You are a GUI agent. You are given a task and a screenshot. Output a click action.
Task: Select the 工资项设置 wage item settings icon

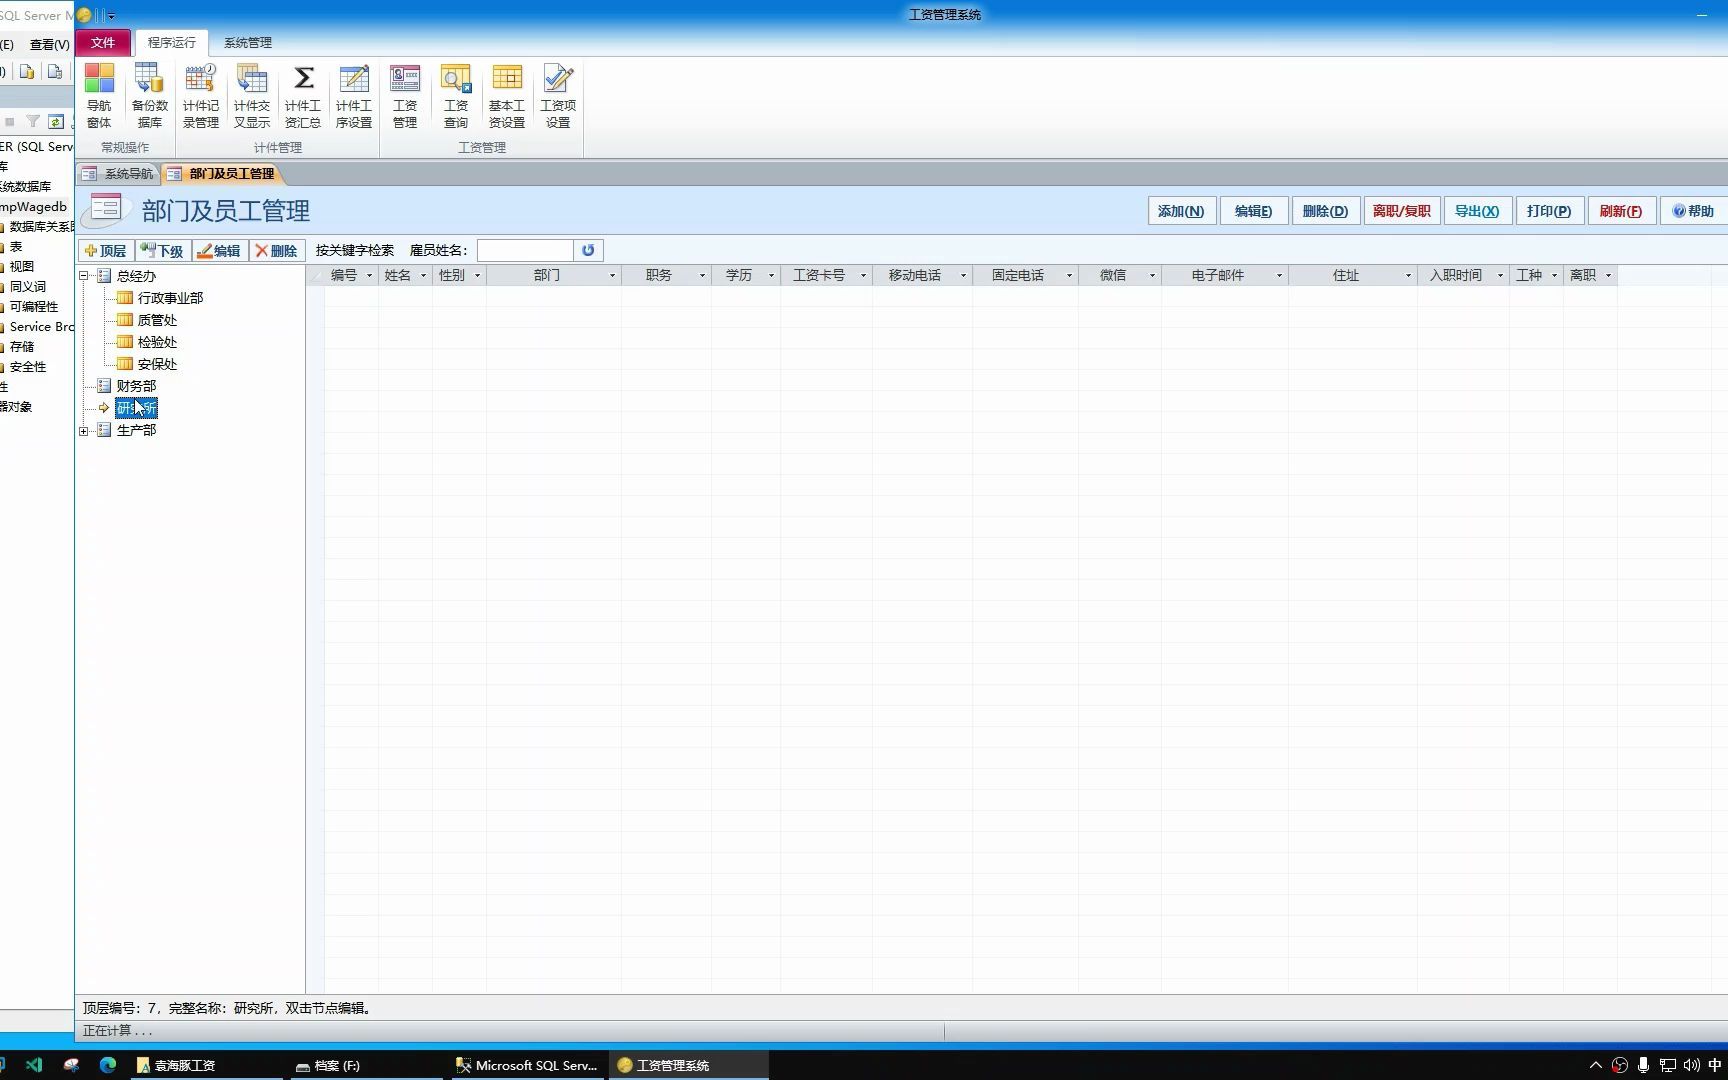pyautogui.click(x=557, y=93)
